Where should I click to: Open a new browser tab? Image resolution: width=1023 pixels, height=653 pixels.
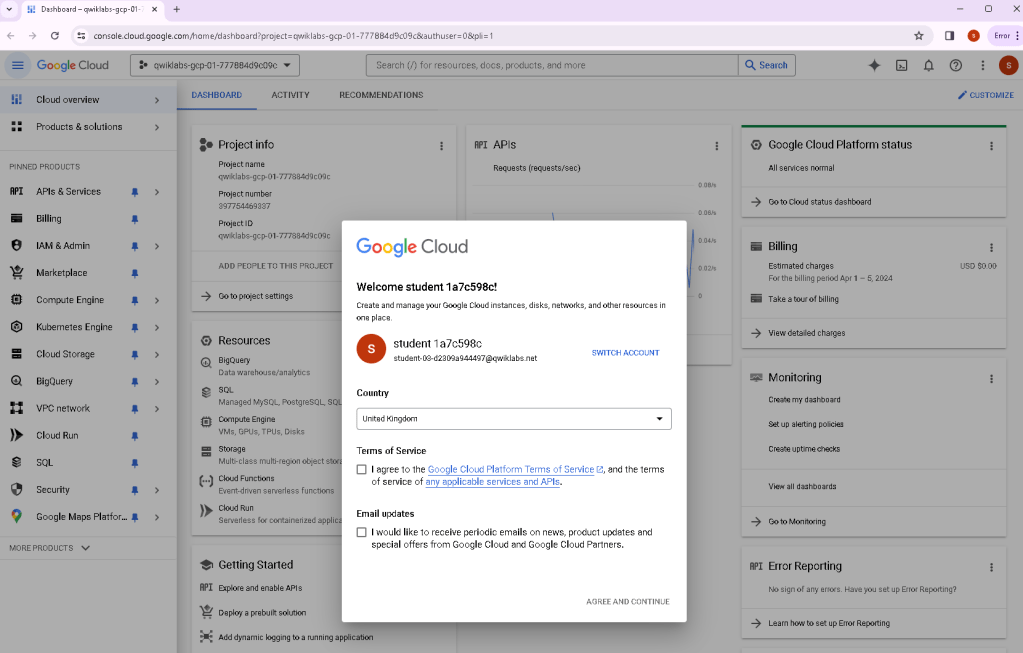click(177, 9)
